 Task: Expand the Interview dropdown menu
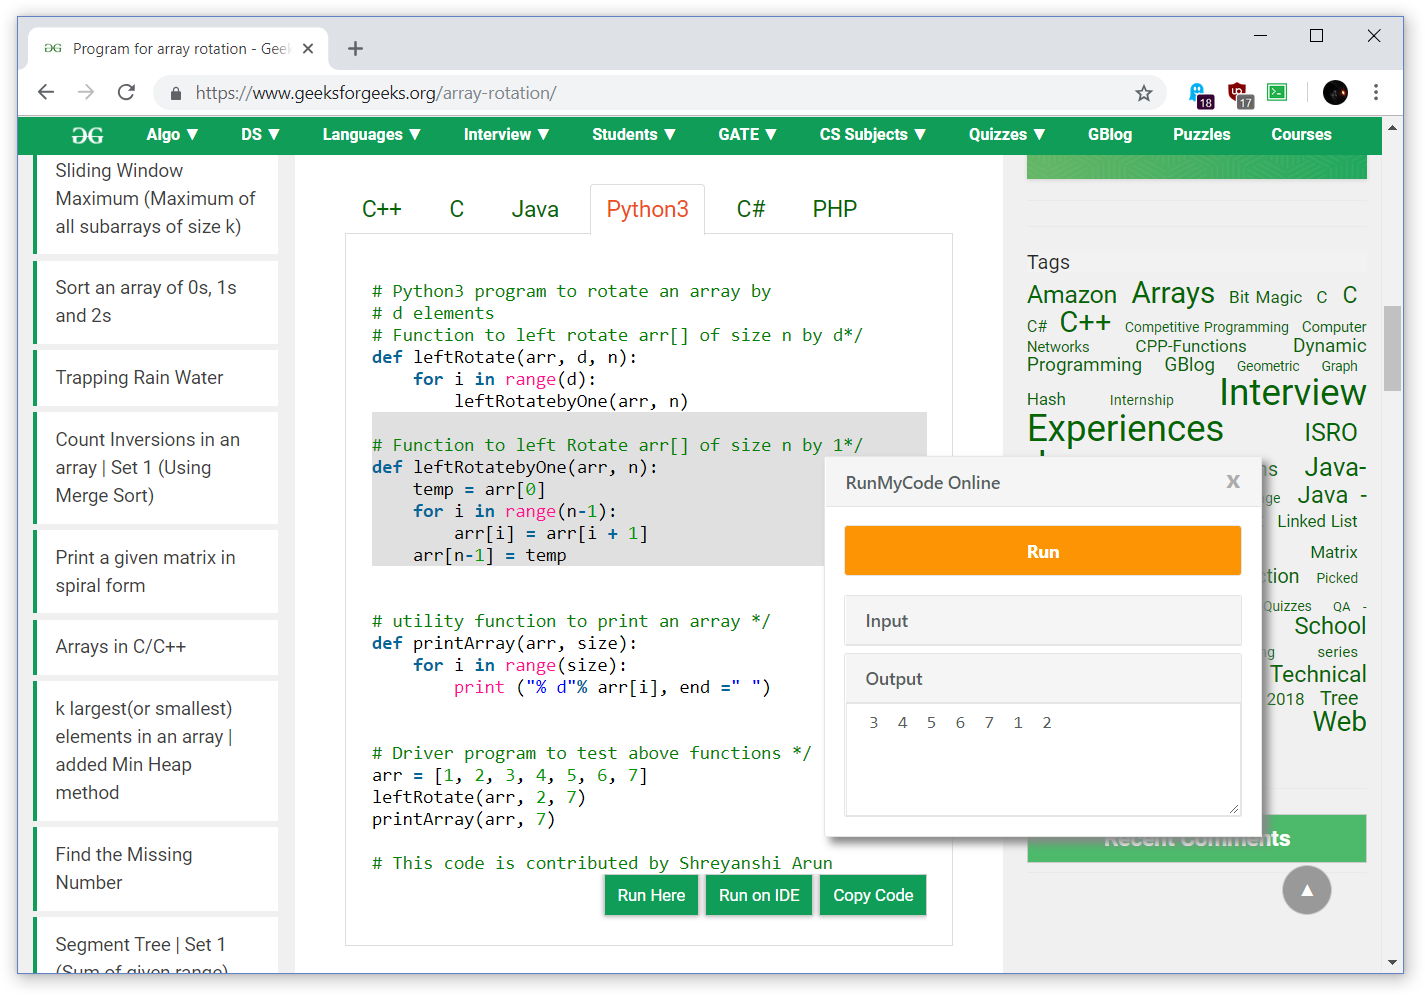(x=506, y=135)
